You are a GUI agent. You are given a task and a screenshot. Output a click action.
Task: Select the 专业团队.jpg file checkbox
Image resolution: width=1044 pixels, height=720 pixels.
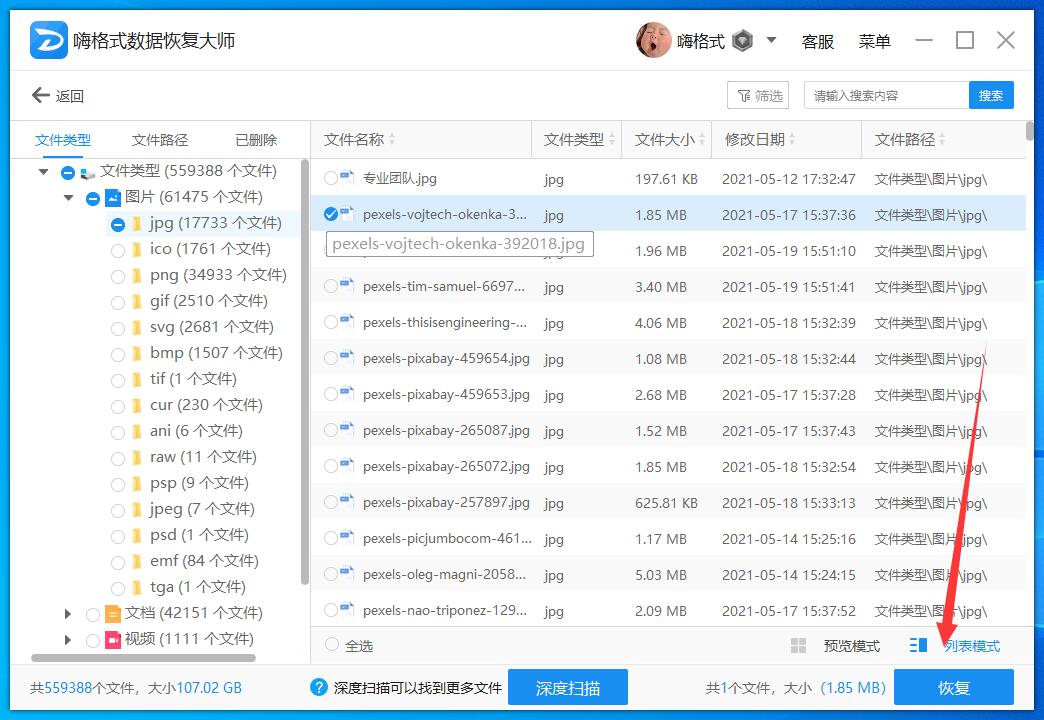(331, 178)
